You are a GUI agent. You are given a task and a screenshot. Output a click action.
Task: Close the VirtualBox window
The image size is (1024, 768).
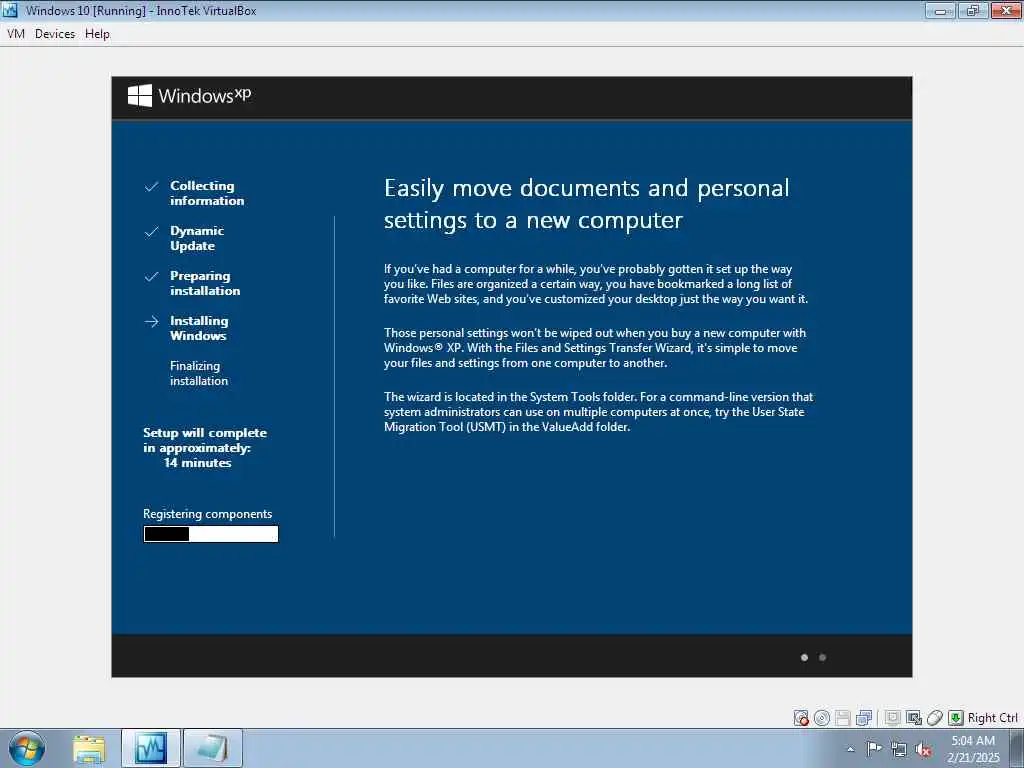click(x=1006, y=10)
